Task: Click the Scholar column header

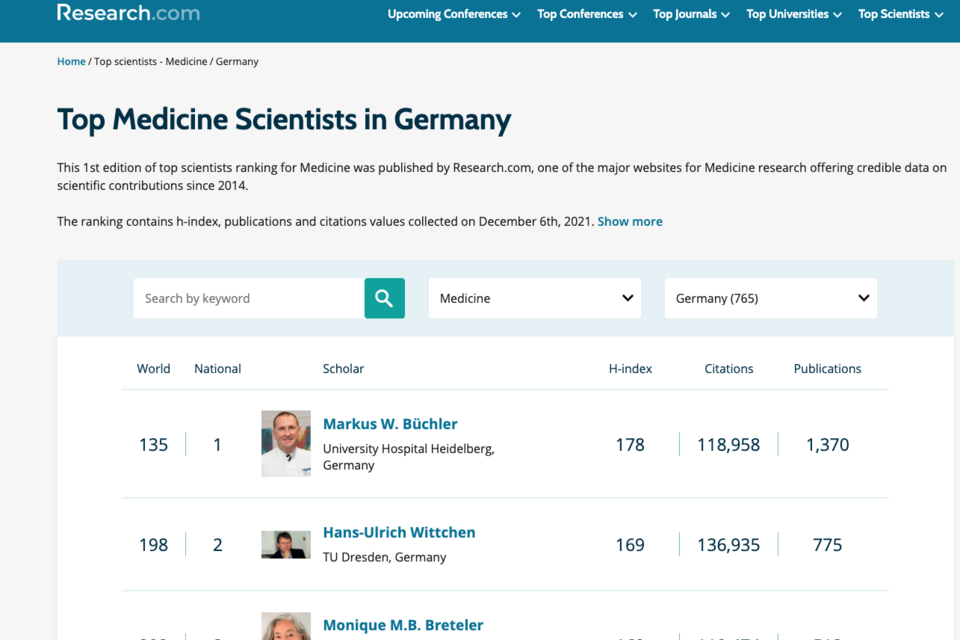Action: pos(343,369)
